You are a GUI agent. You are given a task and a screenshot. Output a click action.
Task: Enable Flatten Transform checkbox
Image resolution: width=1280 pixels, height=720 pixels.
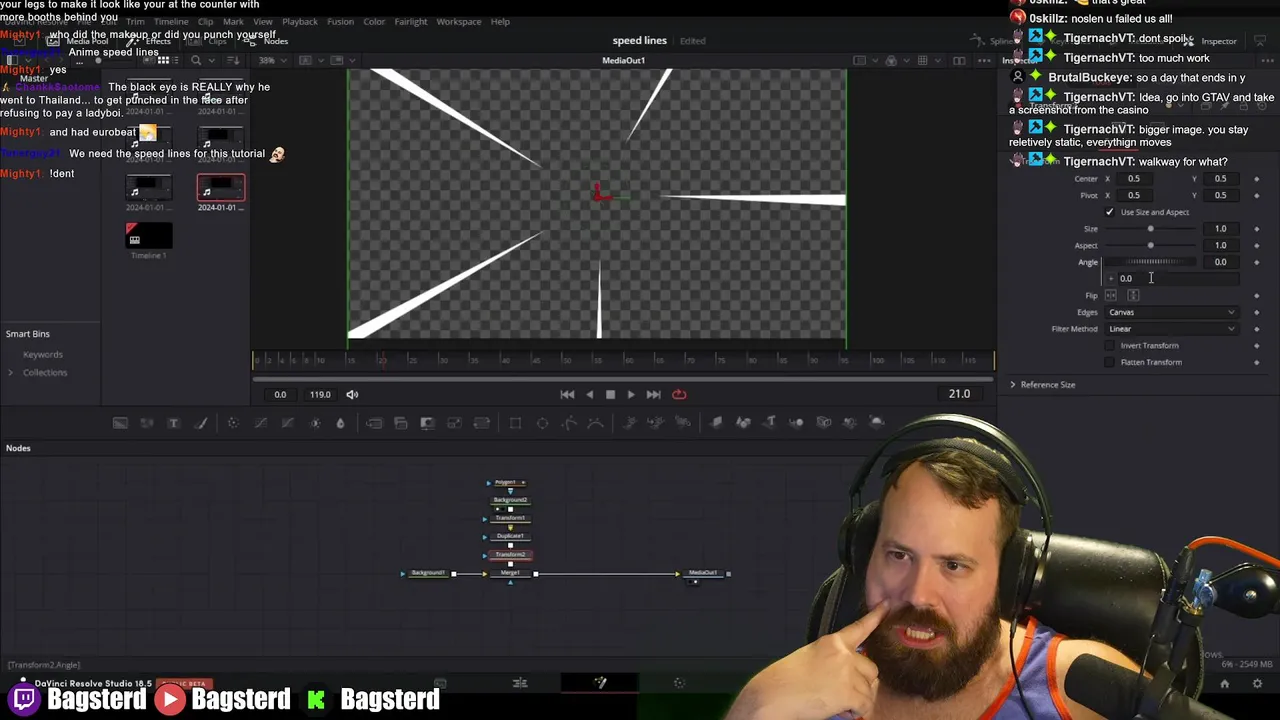(1109, 362)
